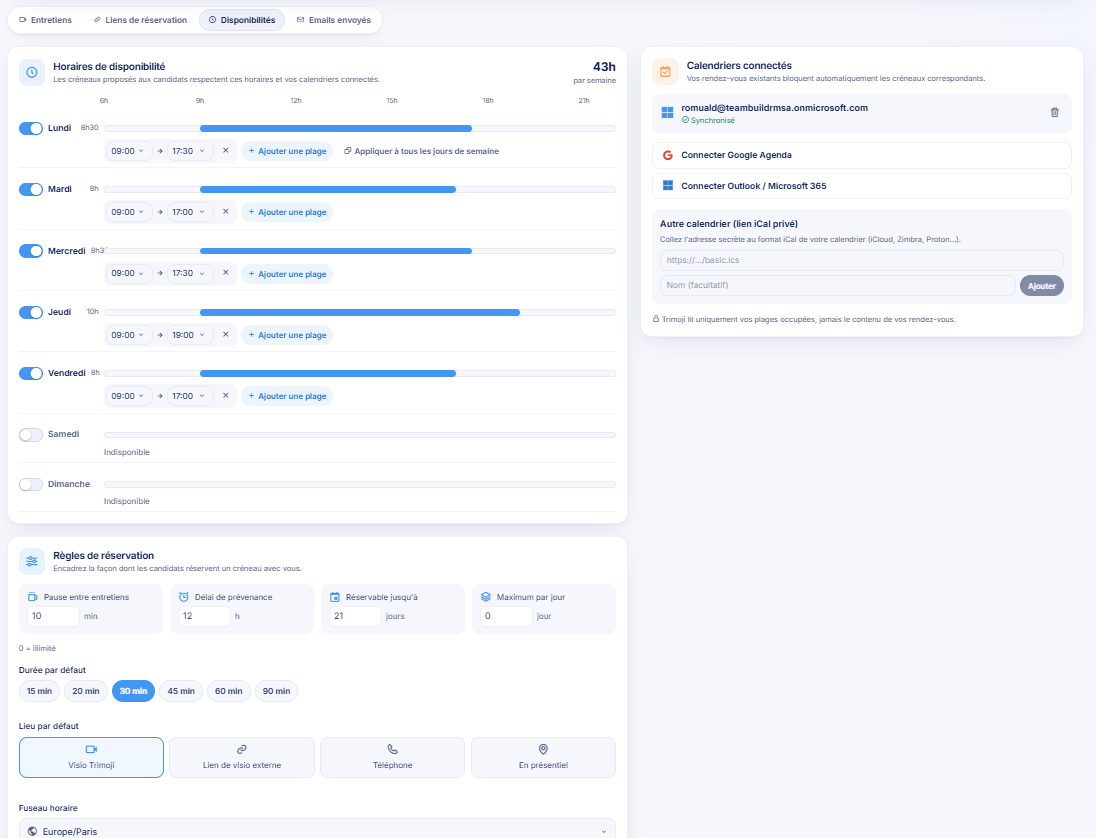This screenshot has width=1096, height=838.
Task: Remove Mercredi time range with X icon
Action: pyautogui.click(x=226, y=273)
